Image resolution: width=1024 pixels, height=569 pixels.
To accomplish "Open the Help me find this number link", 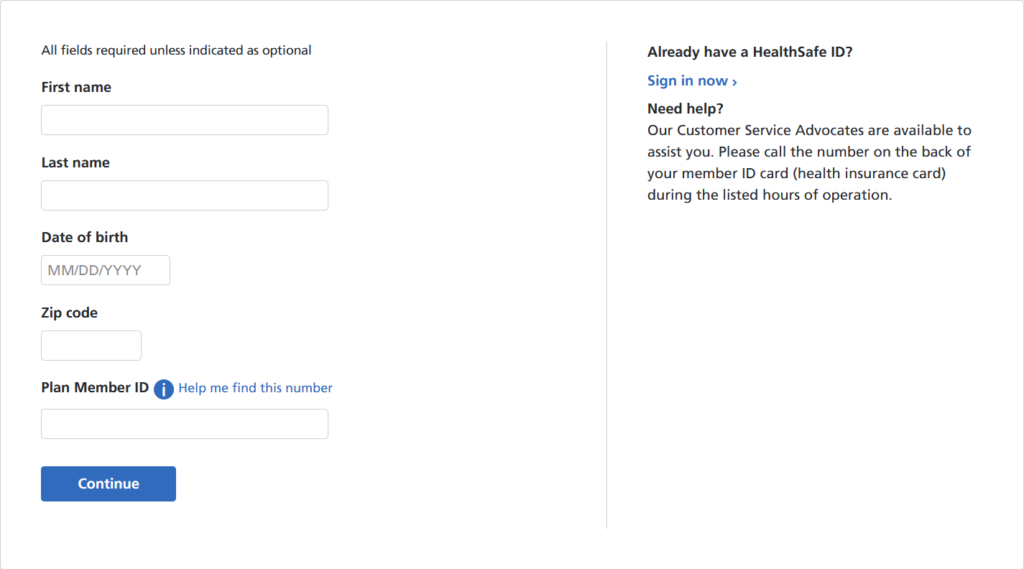I will pyautogui.click(x=255, y=388).
